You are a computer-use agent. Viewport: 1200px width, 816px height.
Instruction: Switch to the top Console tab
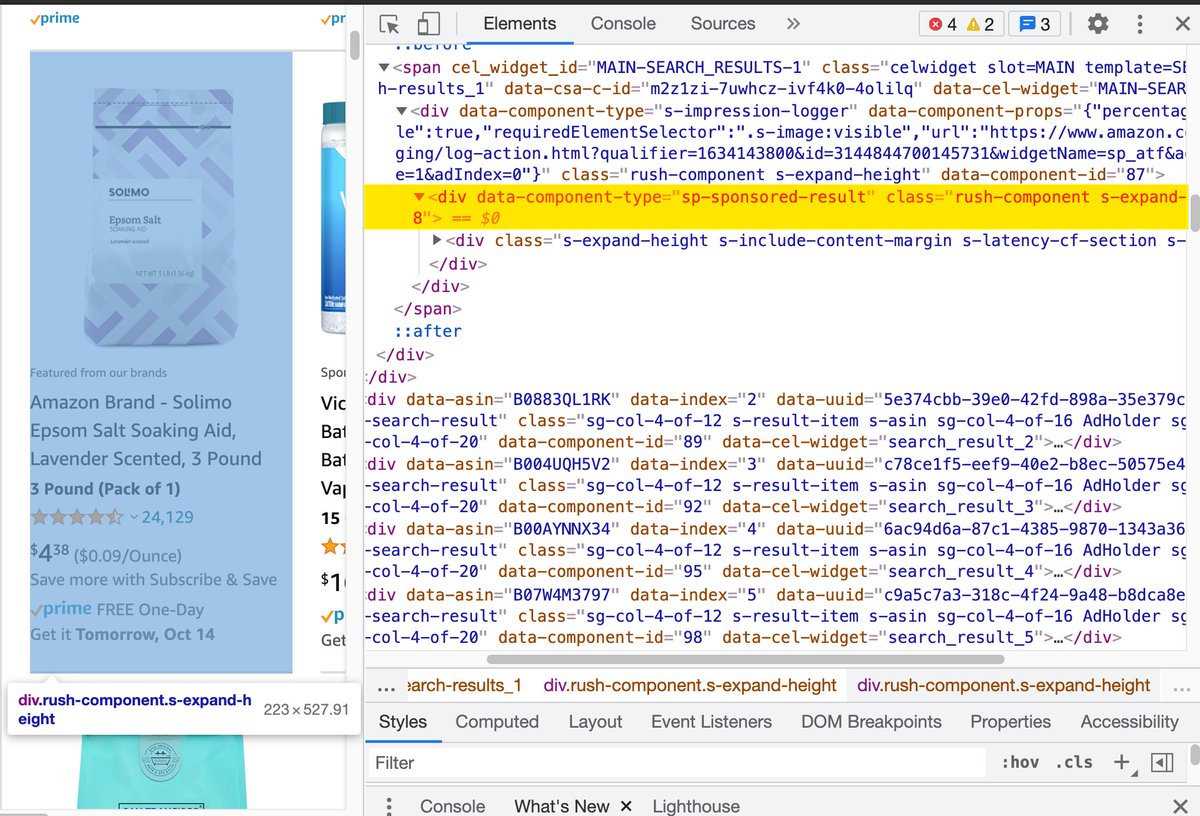point(623,23)
